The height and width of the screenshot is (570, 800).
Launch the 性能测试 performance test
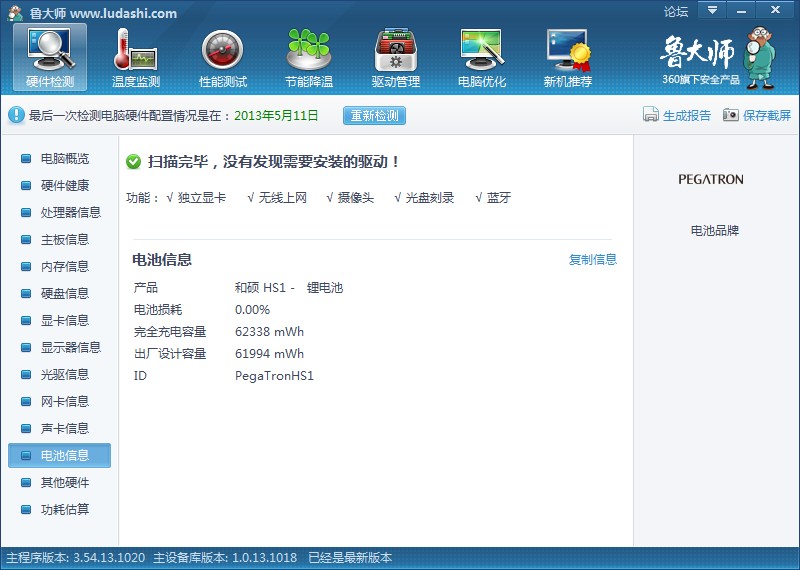tap(222, 57)
